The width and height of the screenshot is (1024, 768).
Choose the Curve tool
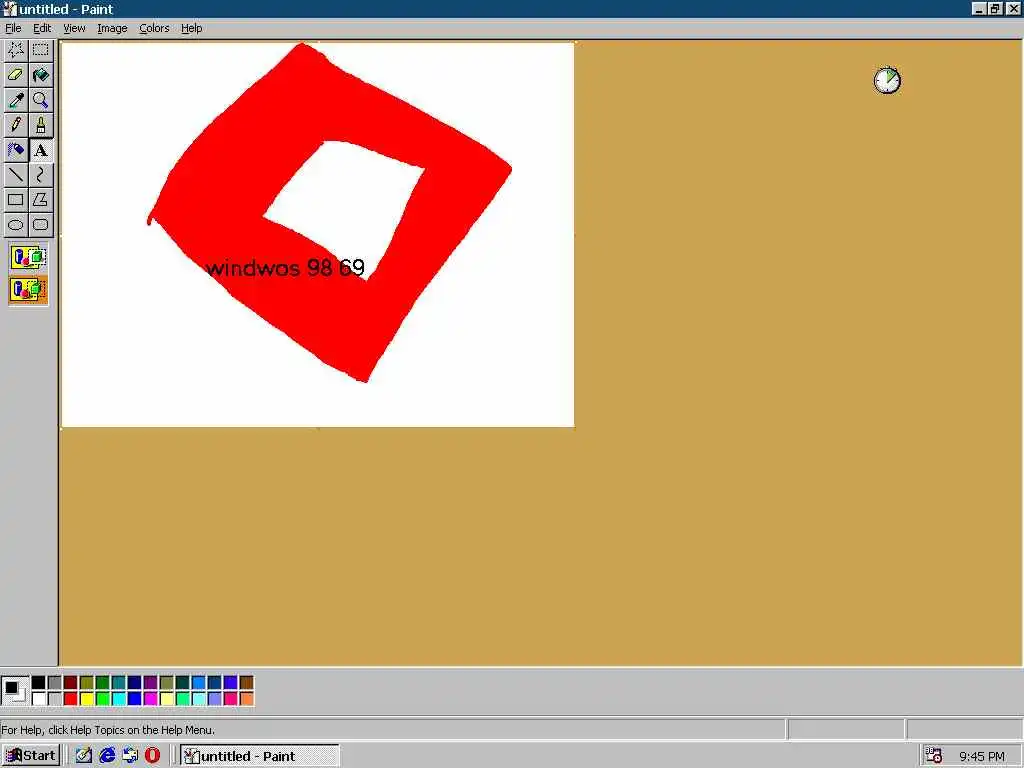tap(40, 175)
